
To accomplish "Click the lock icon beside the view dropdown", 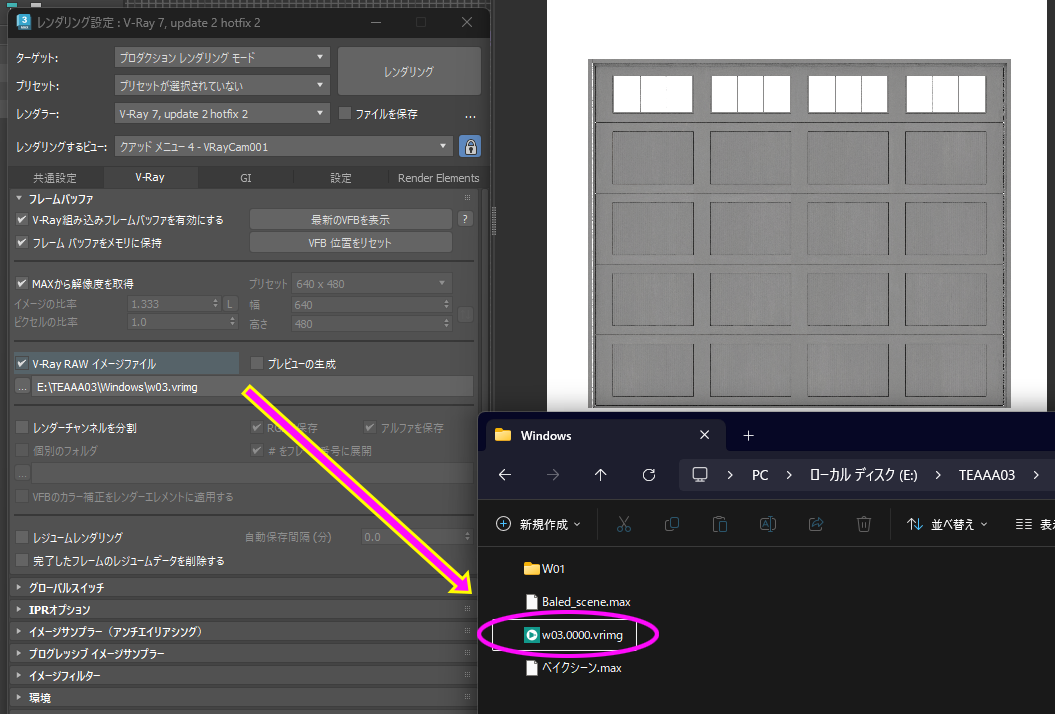I will tap(469, 146).
